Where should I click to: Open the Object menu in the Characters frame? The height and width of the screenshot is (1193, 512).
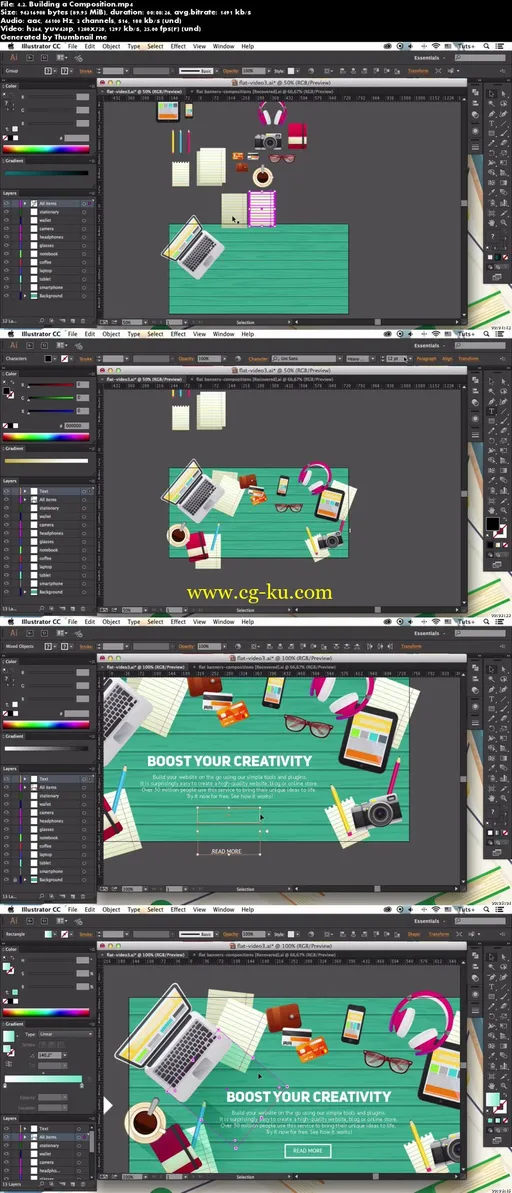[111, 333]
